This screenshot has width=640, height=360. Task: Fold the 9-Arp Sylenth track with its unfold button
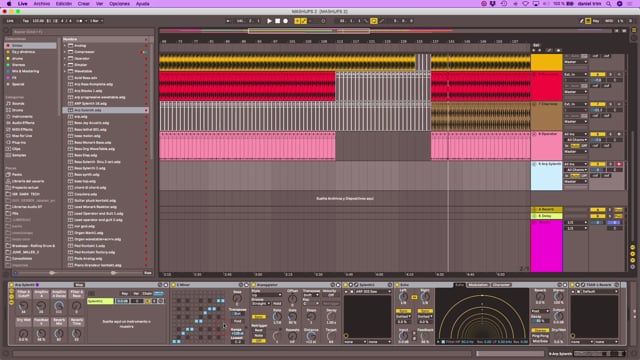[534, 164]
